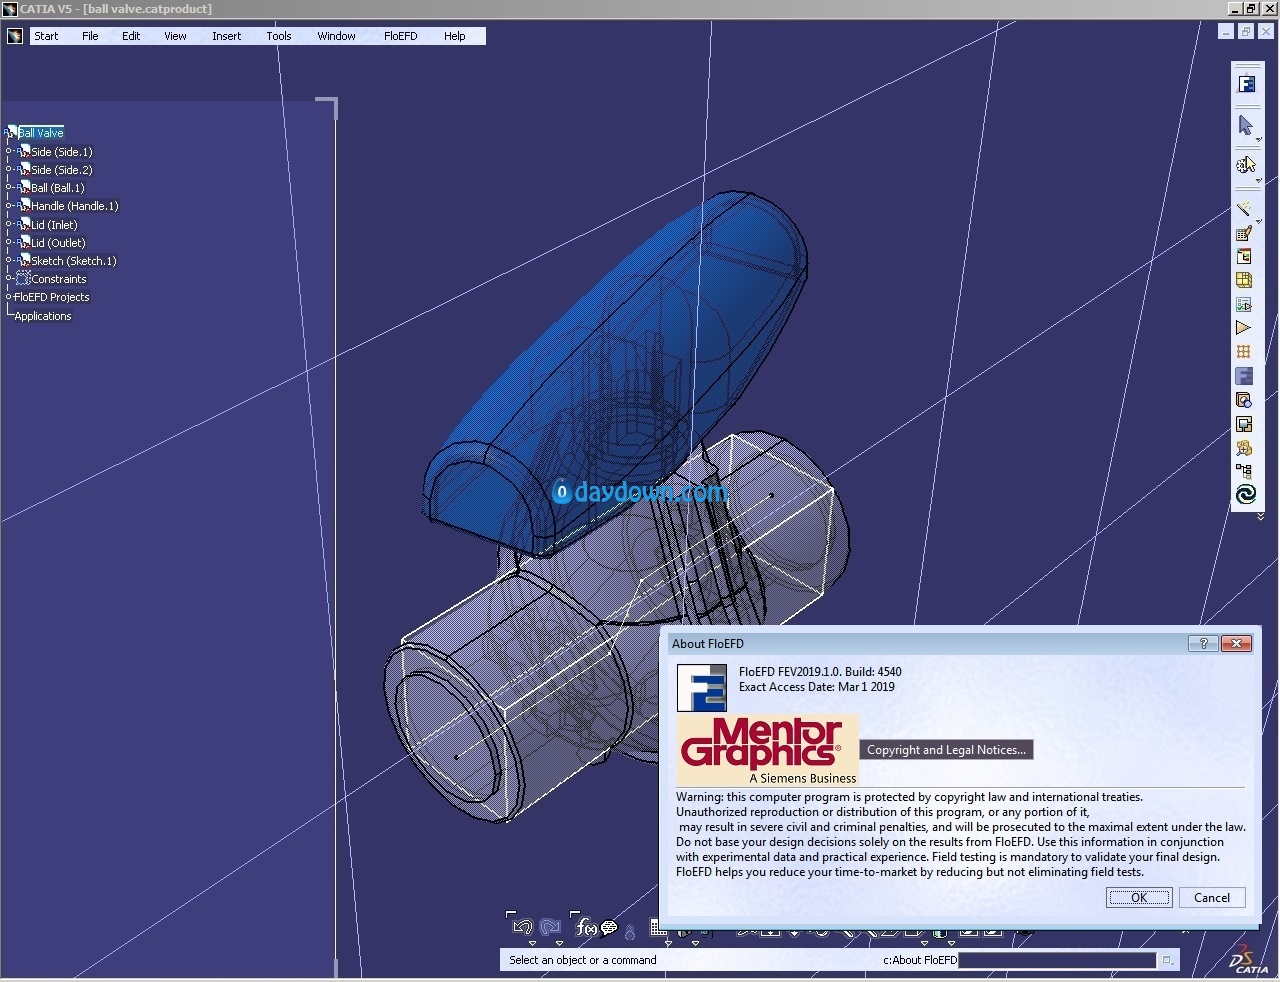This screenshot has width=1280, height=982.
Task: Click the project tree window icon in right toolbar
Action: point(1244,257)
